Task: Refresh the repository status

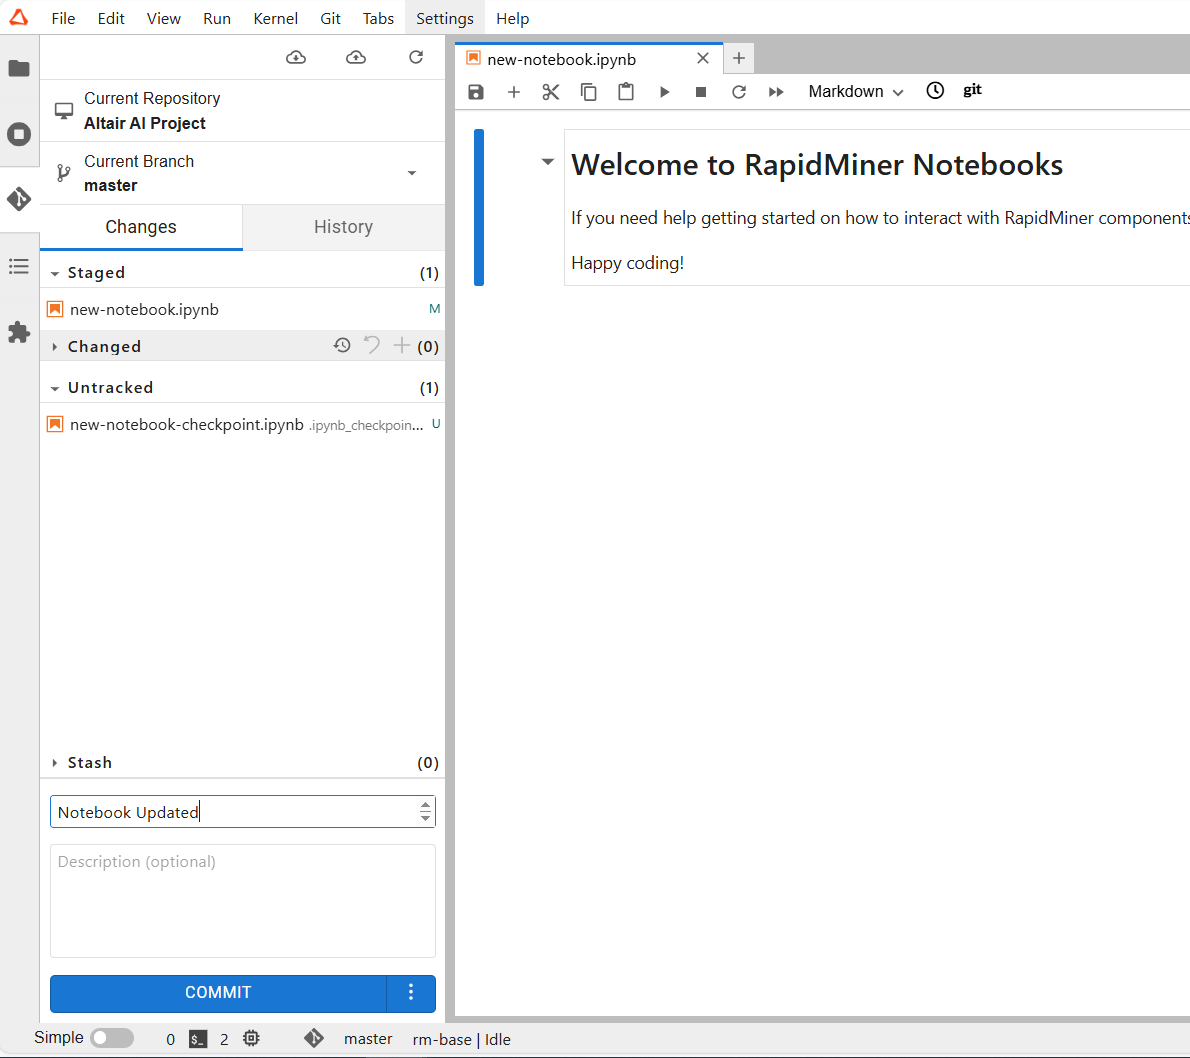Action: click(x=416, y=58)
